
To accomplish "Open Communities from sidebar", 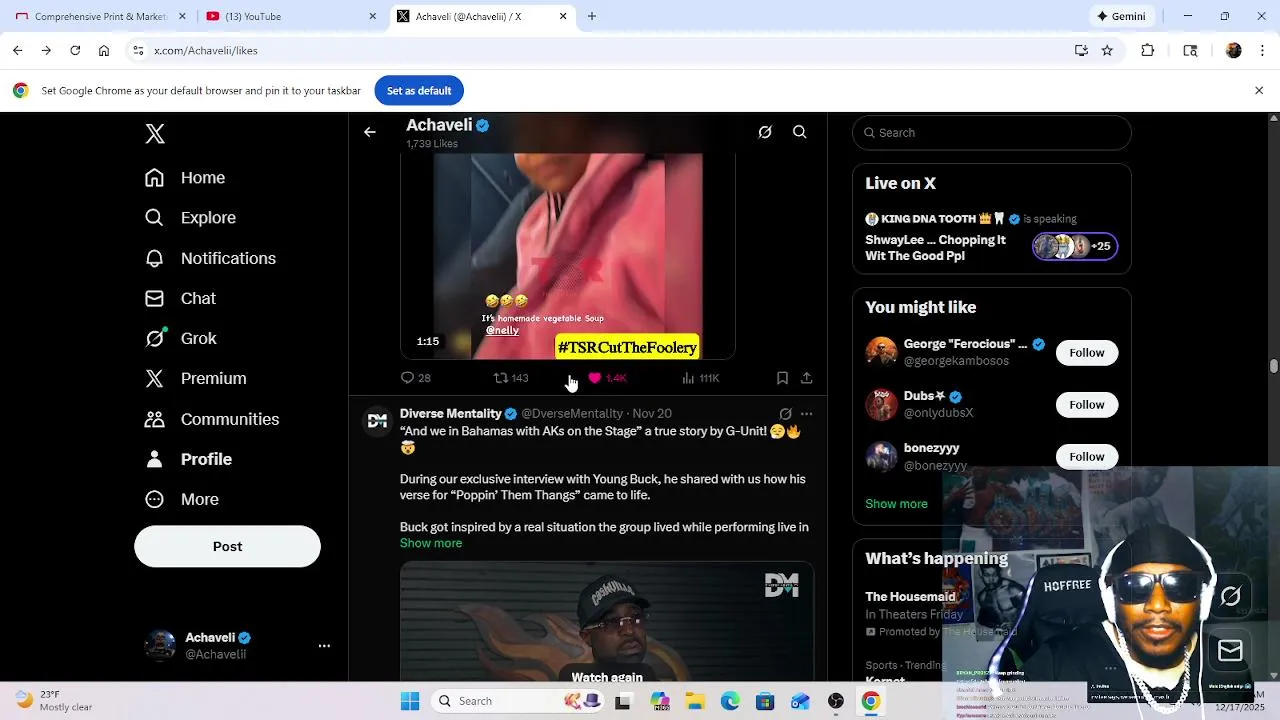I will (x=212, y=419).
